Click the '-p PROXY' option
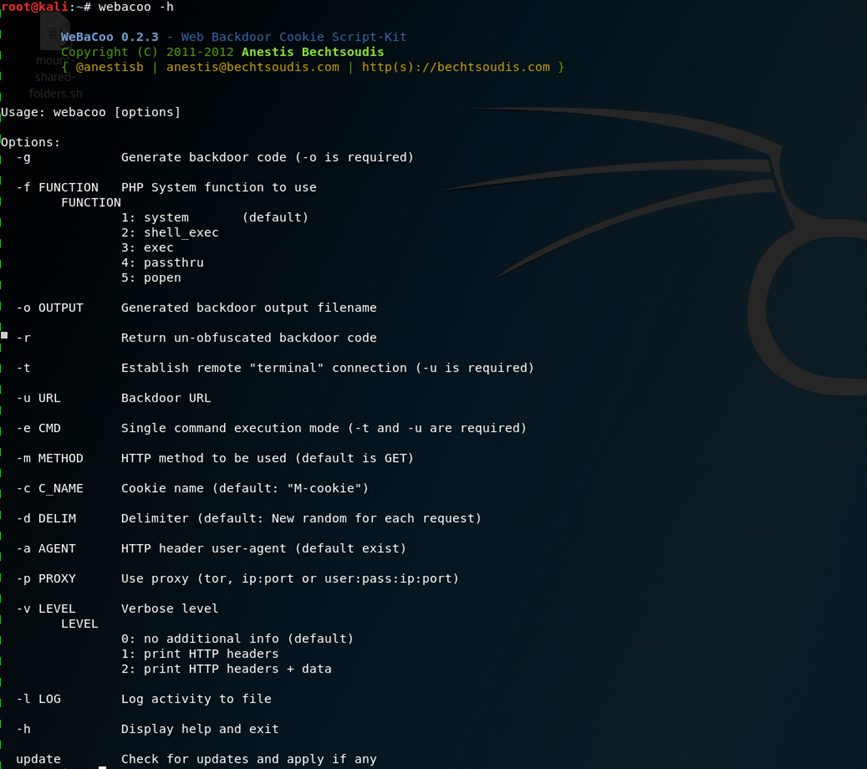 click(46, 579)
